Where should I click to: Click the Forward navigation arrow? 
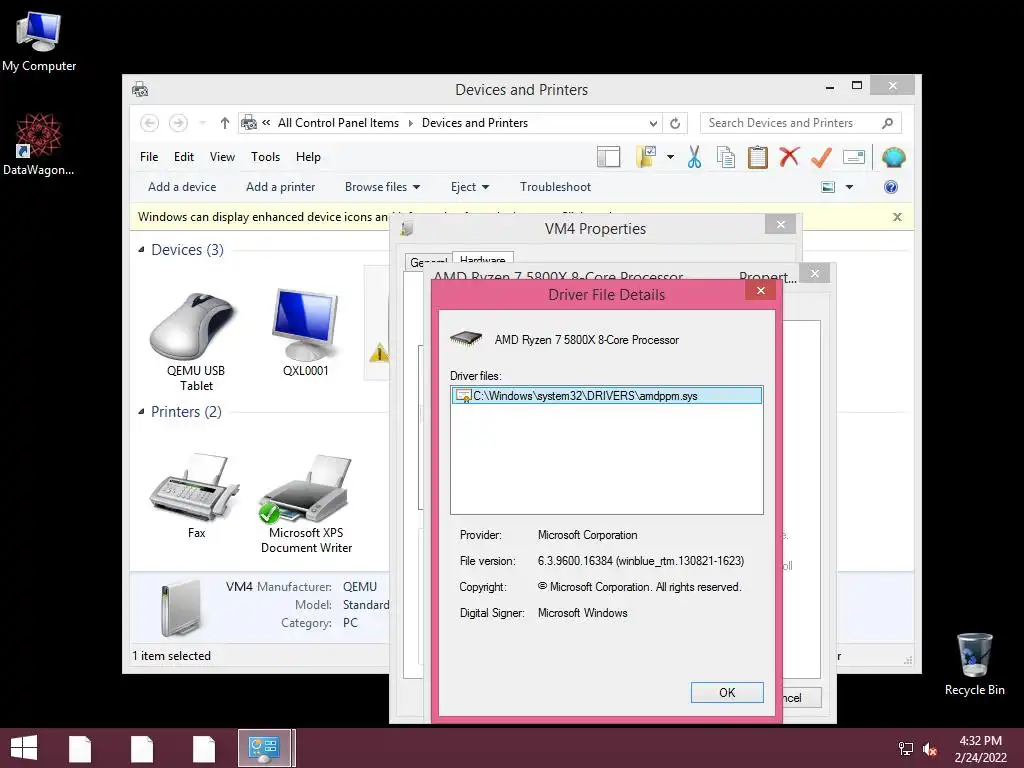click(x=178, y=123)
